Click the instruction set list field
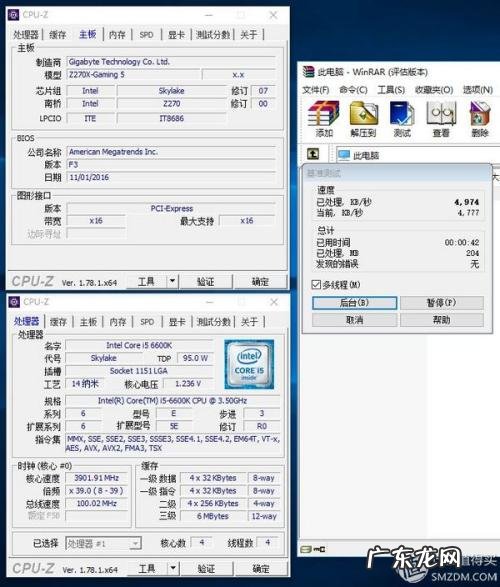The width and height of the screenshot is (500, 587). [x=173, y=444]
